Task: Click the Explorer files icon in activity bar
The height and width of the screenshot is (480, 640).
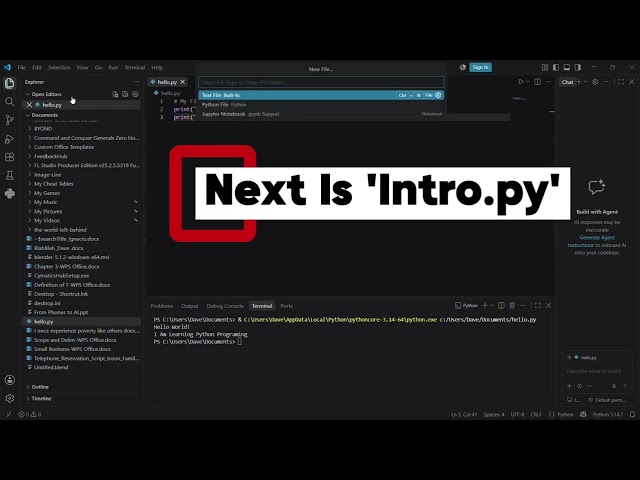Action: coord(9,83)
